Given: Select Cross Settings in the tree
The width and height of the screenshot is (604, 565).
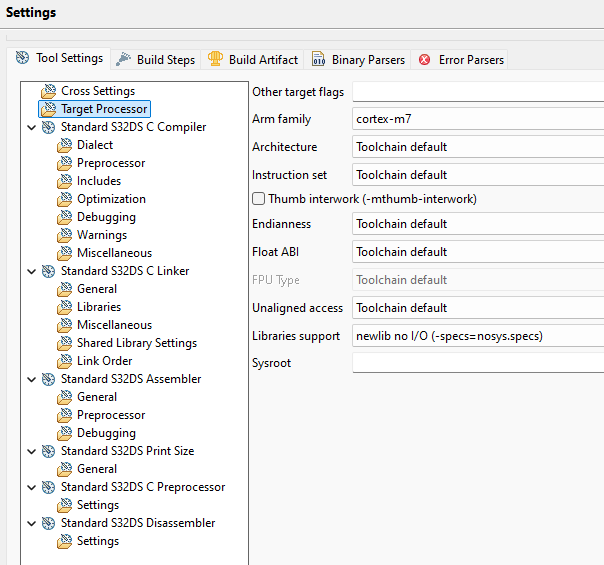Looking at the screenshot, I should 98,91.
